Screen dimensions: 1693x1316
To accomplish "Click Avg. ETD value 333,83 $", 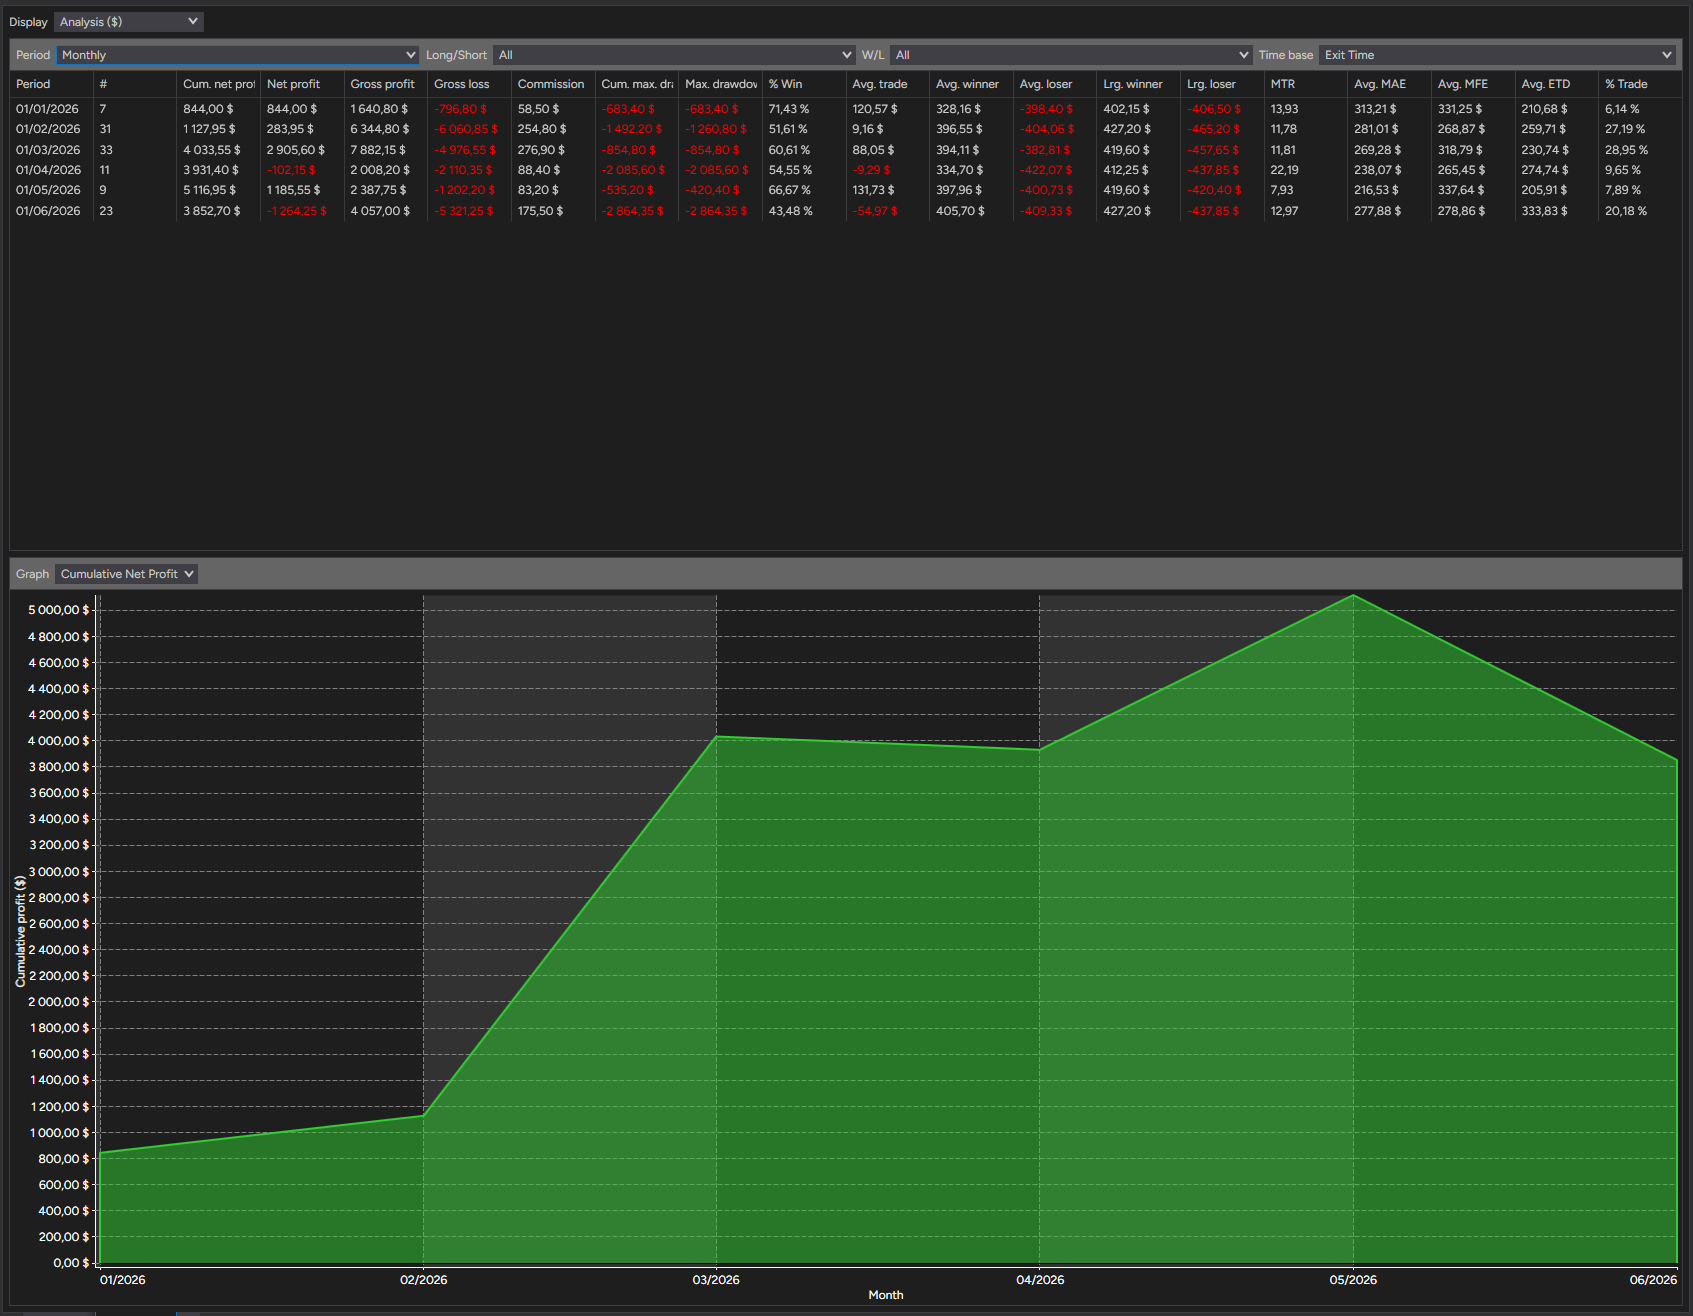I will pyautogui.click(x=1545, y=211).
